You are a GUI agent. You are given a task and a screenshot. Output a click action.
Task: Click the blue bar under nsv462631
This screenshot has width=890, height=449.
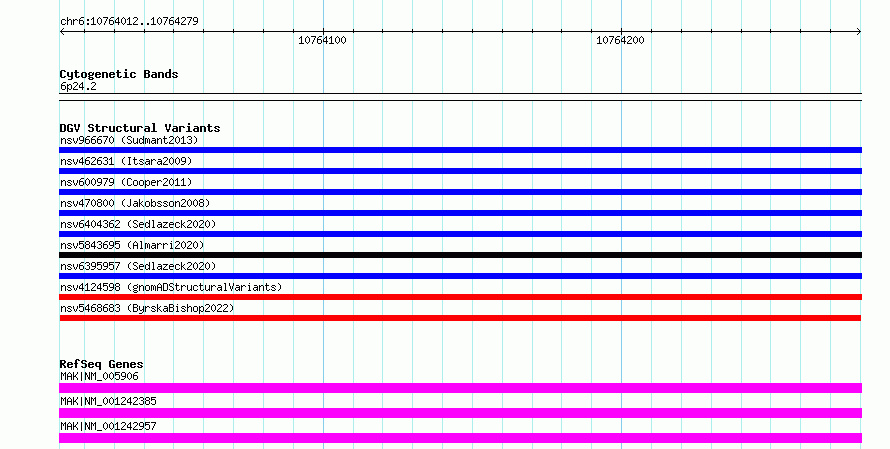460,171
